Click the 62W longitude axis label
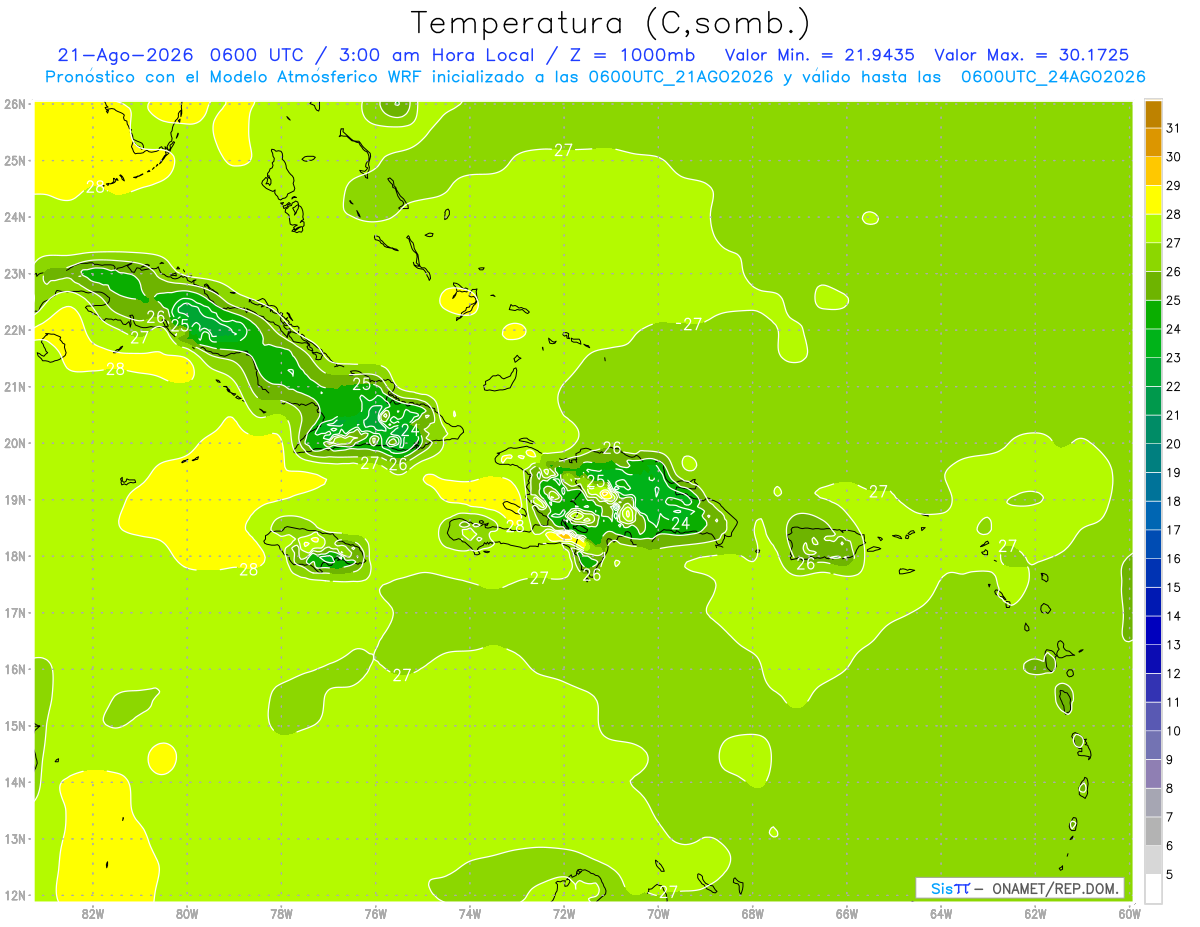Screen dimensions: 1200x927 click(1035, 912)
